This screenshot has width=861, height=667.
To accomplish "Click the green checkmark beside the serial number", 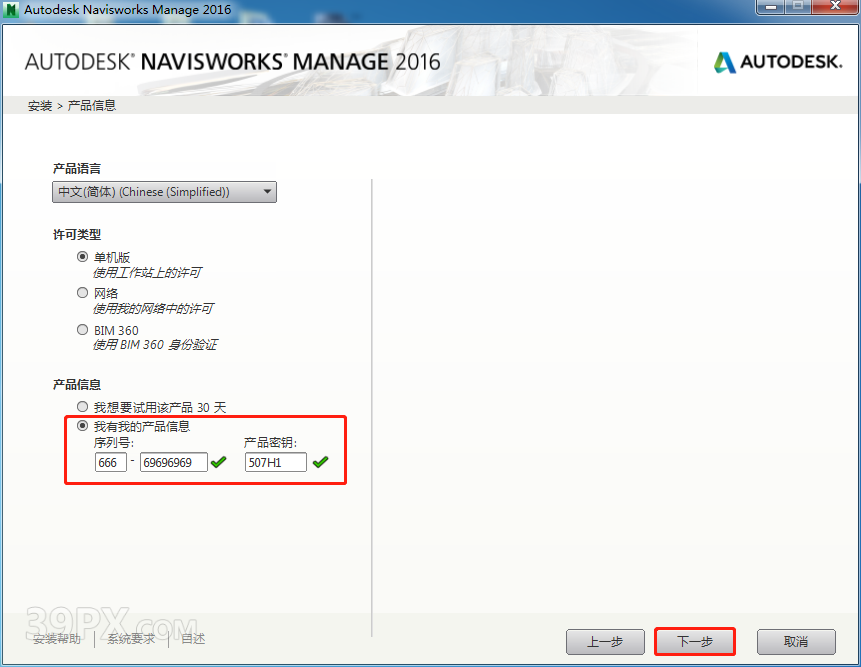I will point(219,462).
